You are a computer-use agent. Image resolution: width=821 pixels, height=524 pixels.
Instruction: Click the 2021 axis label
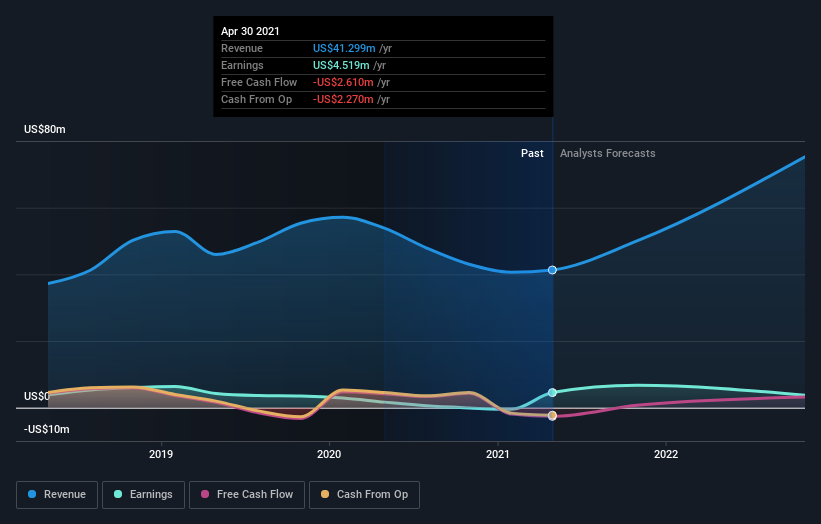pos(497,454)
